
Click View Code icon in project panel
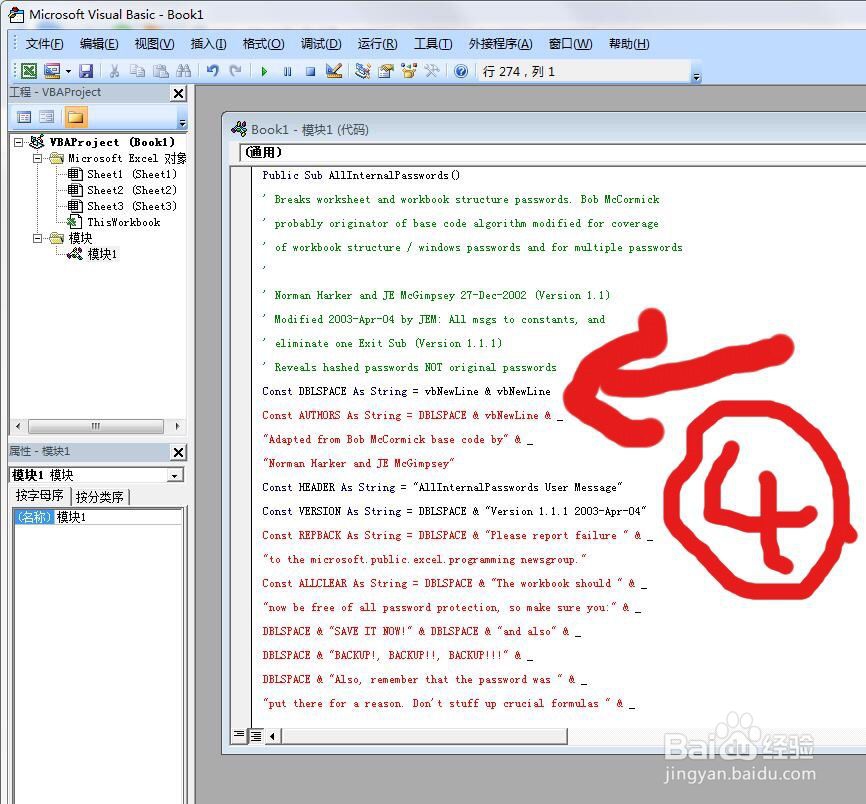[24, 117]
